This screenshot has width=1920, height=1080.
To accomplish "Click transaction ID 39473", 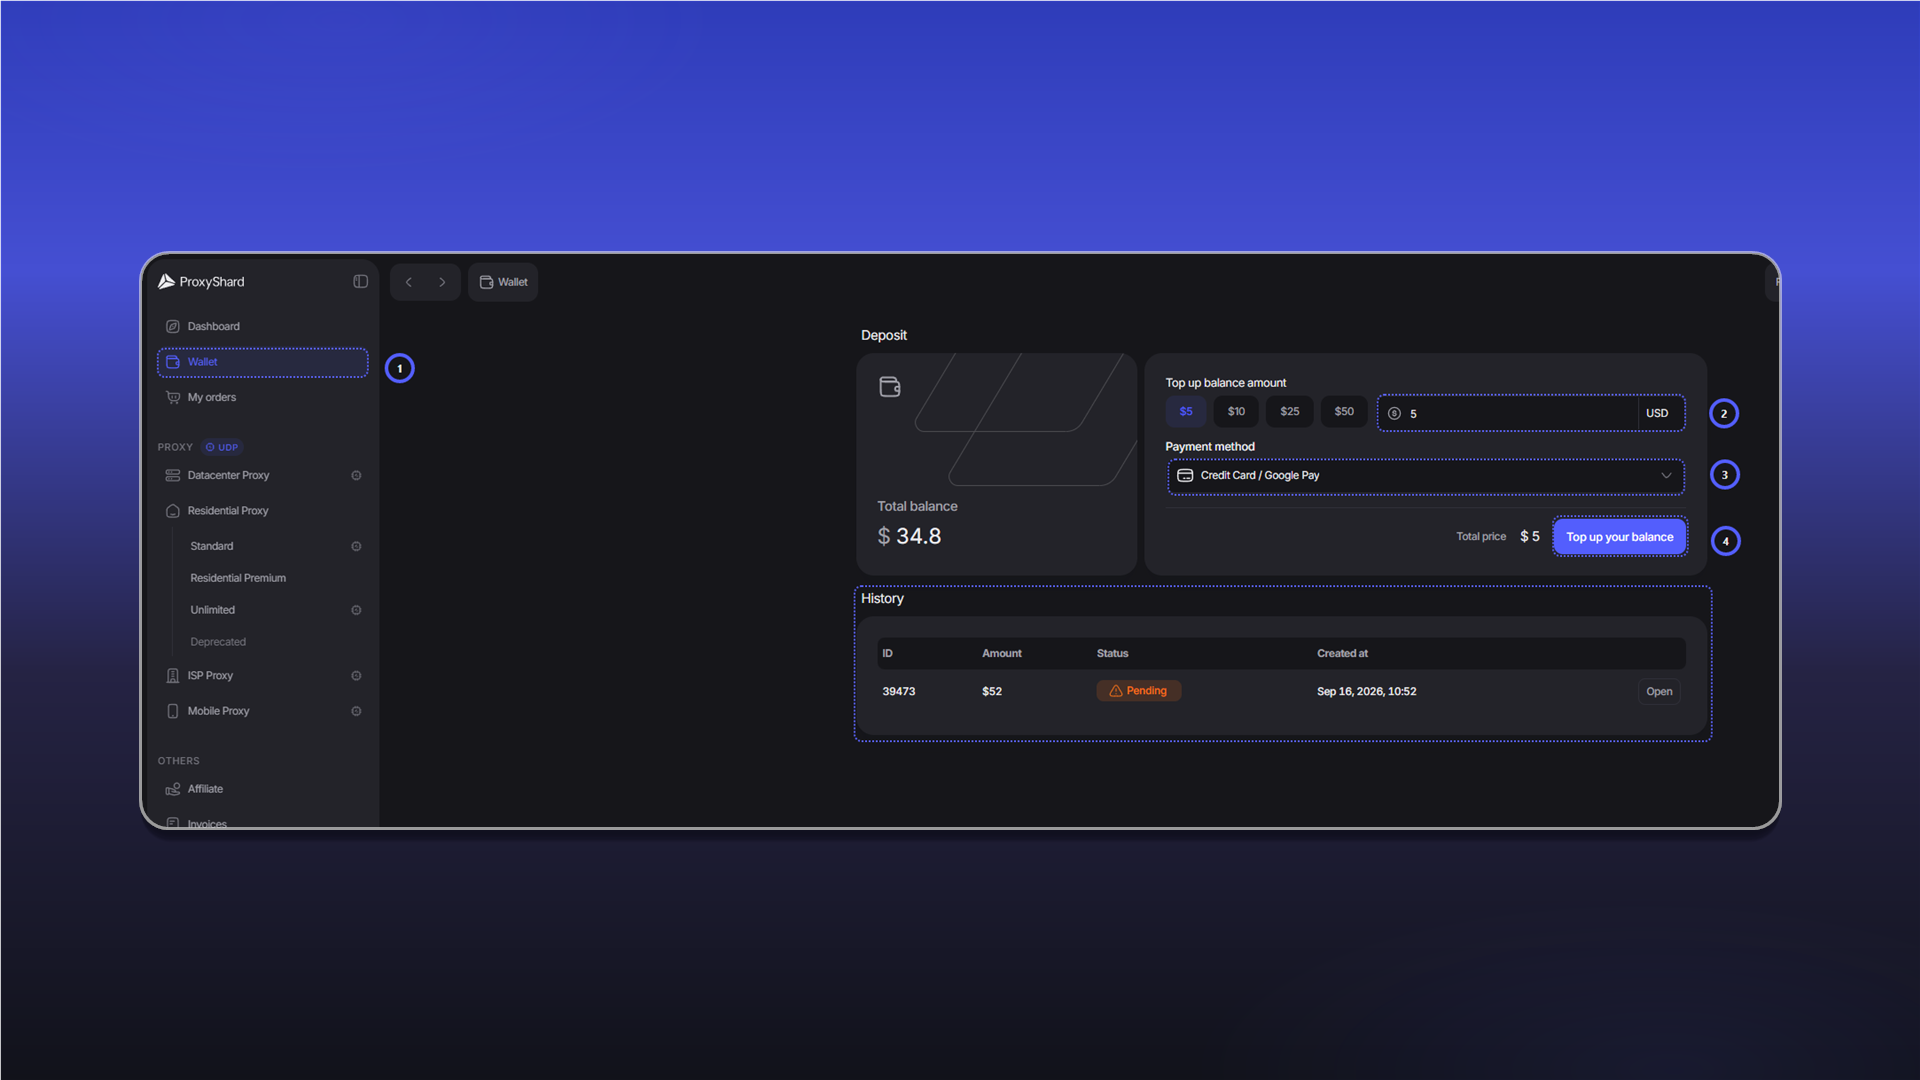I will pos(899,692).
